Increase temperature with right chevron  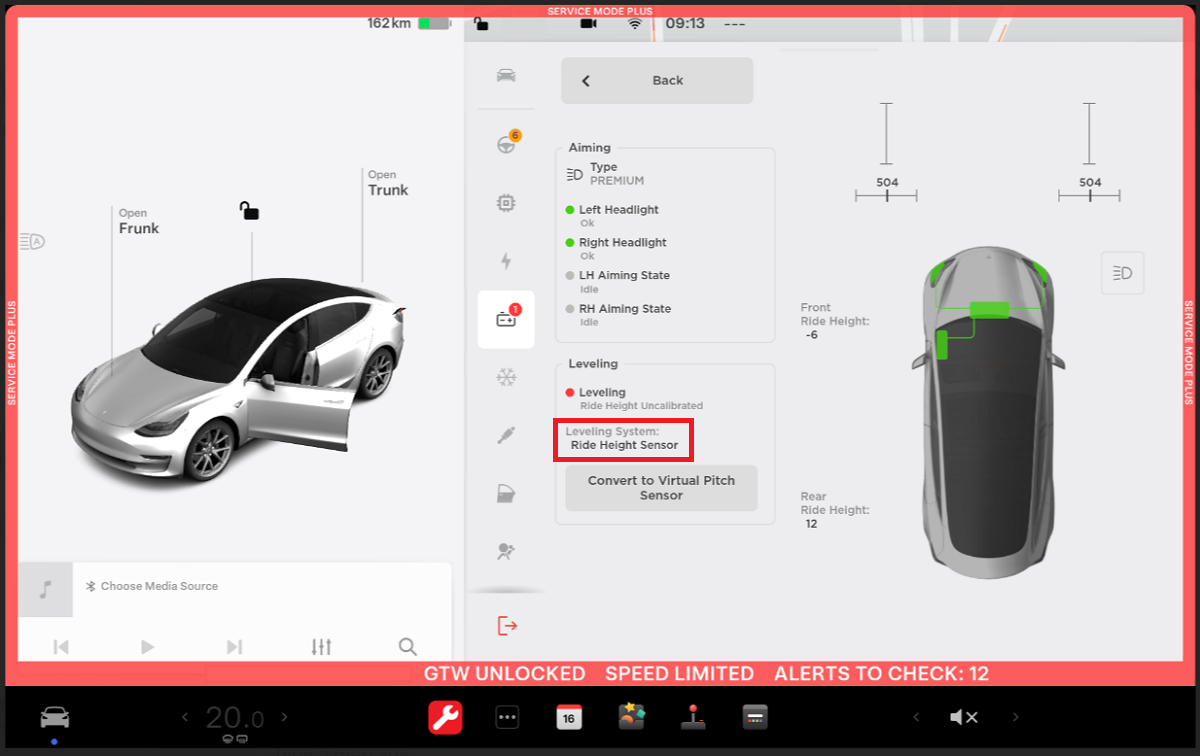(285, 717)
